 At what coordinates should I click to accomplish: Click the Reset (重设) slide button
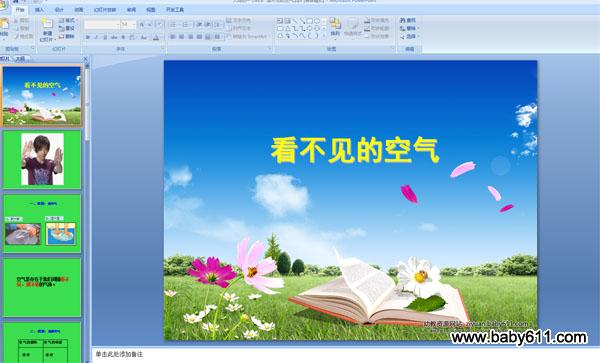pos(67,28)
